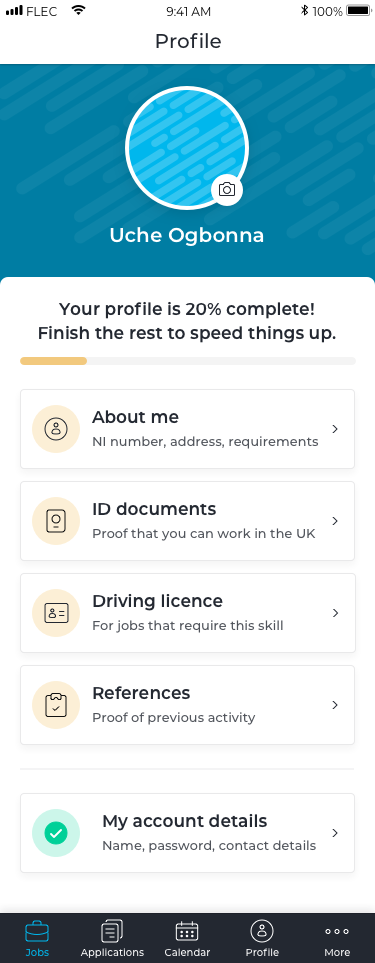Expand References using its chevron
The image size is (375, 963).
pos(335,705)
